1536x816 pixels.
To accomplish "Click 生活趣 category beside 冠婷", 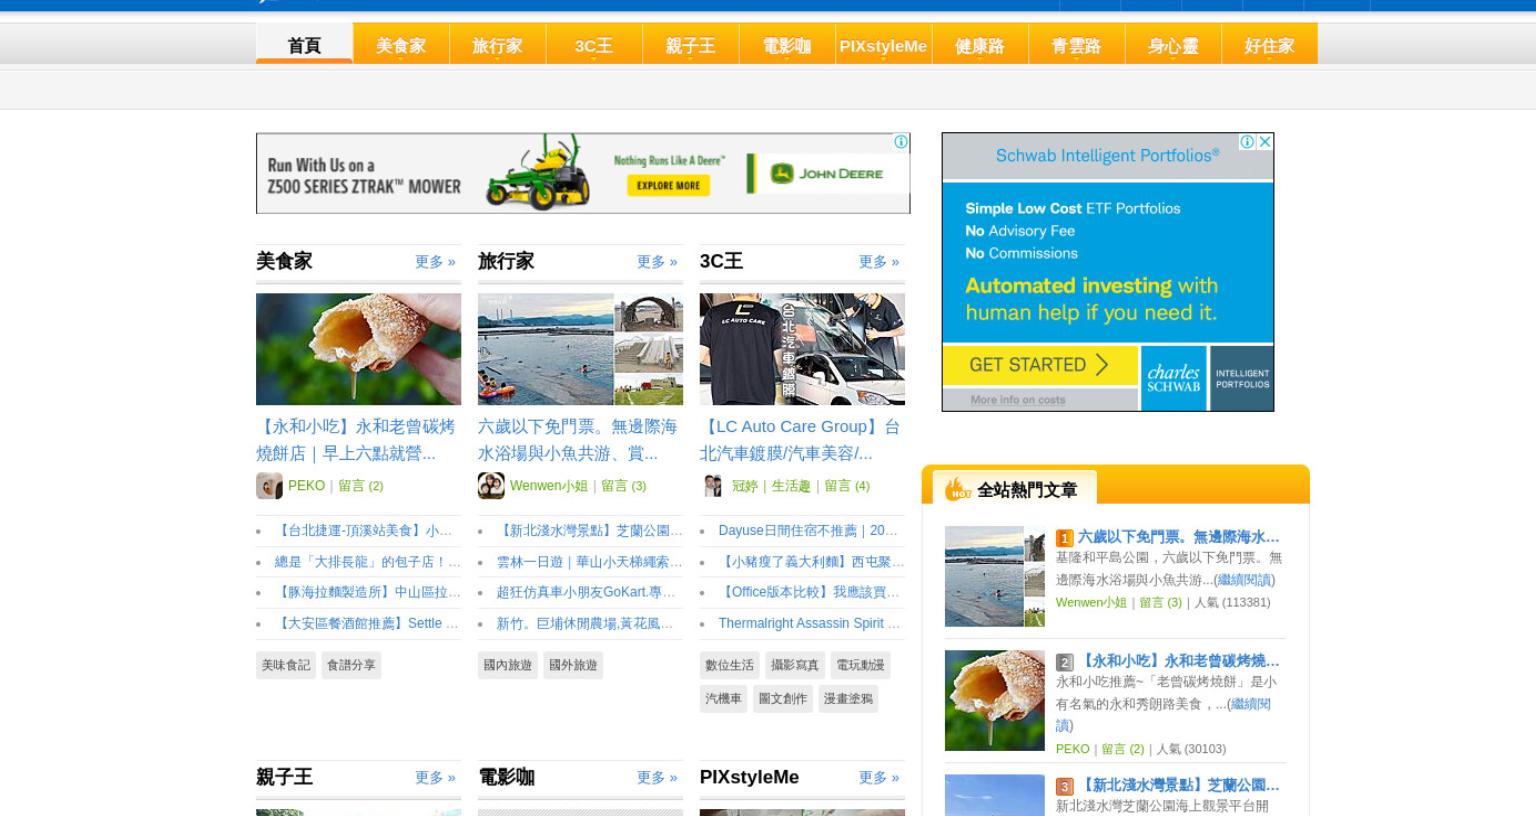I will pyautogui.click(x=791, y=486).
